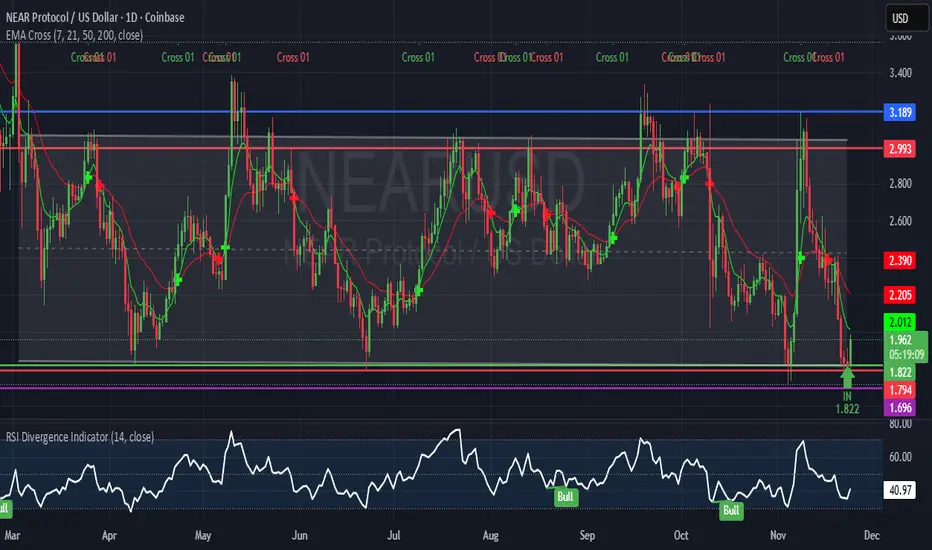Click the red 2.993 price level label
Image resolution: width=932 pixels, height=550 pixels.
point(899,149)
